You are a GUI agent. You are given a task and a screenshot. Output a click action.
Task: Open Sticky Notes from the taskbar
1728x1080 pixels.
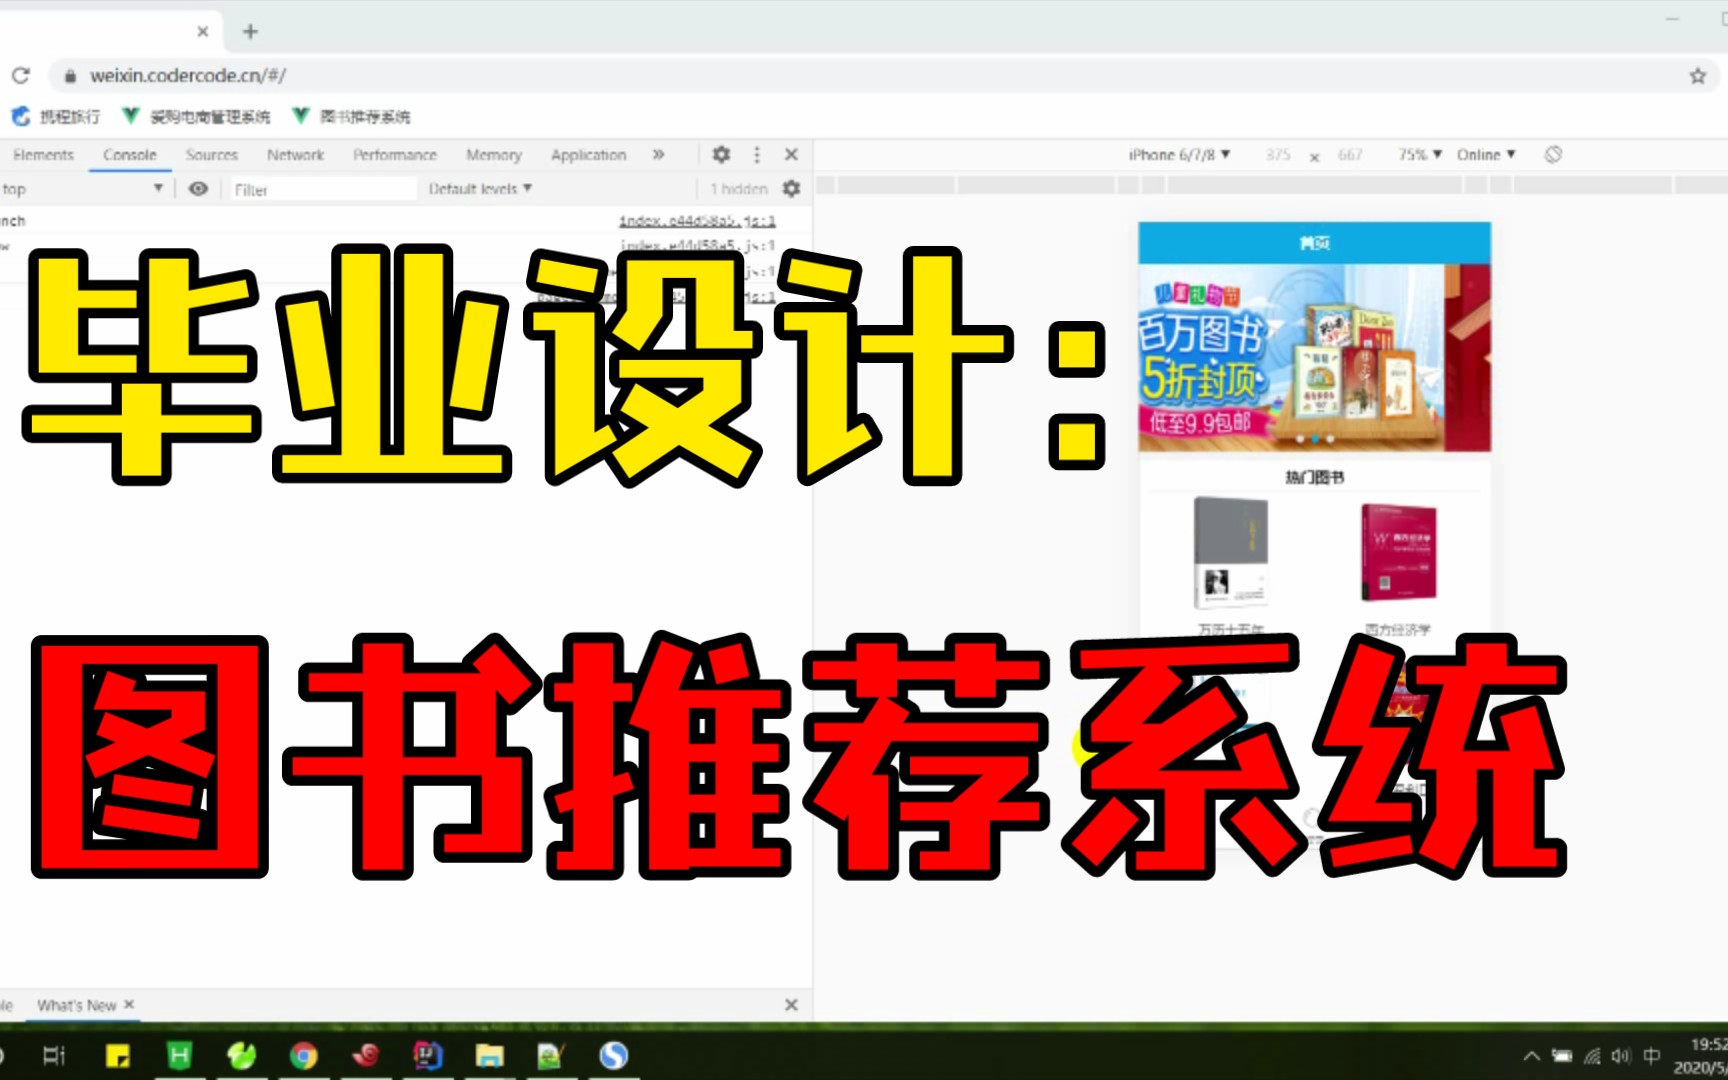(117, 1055)
